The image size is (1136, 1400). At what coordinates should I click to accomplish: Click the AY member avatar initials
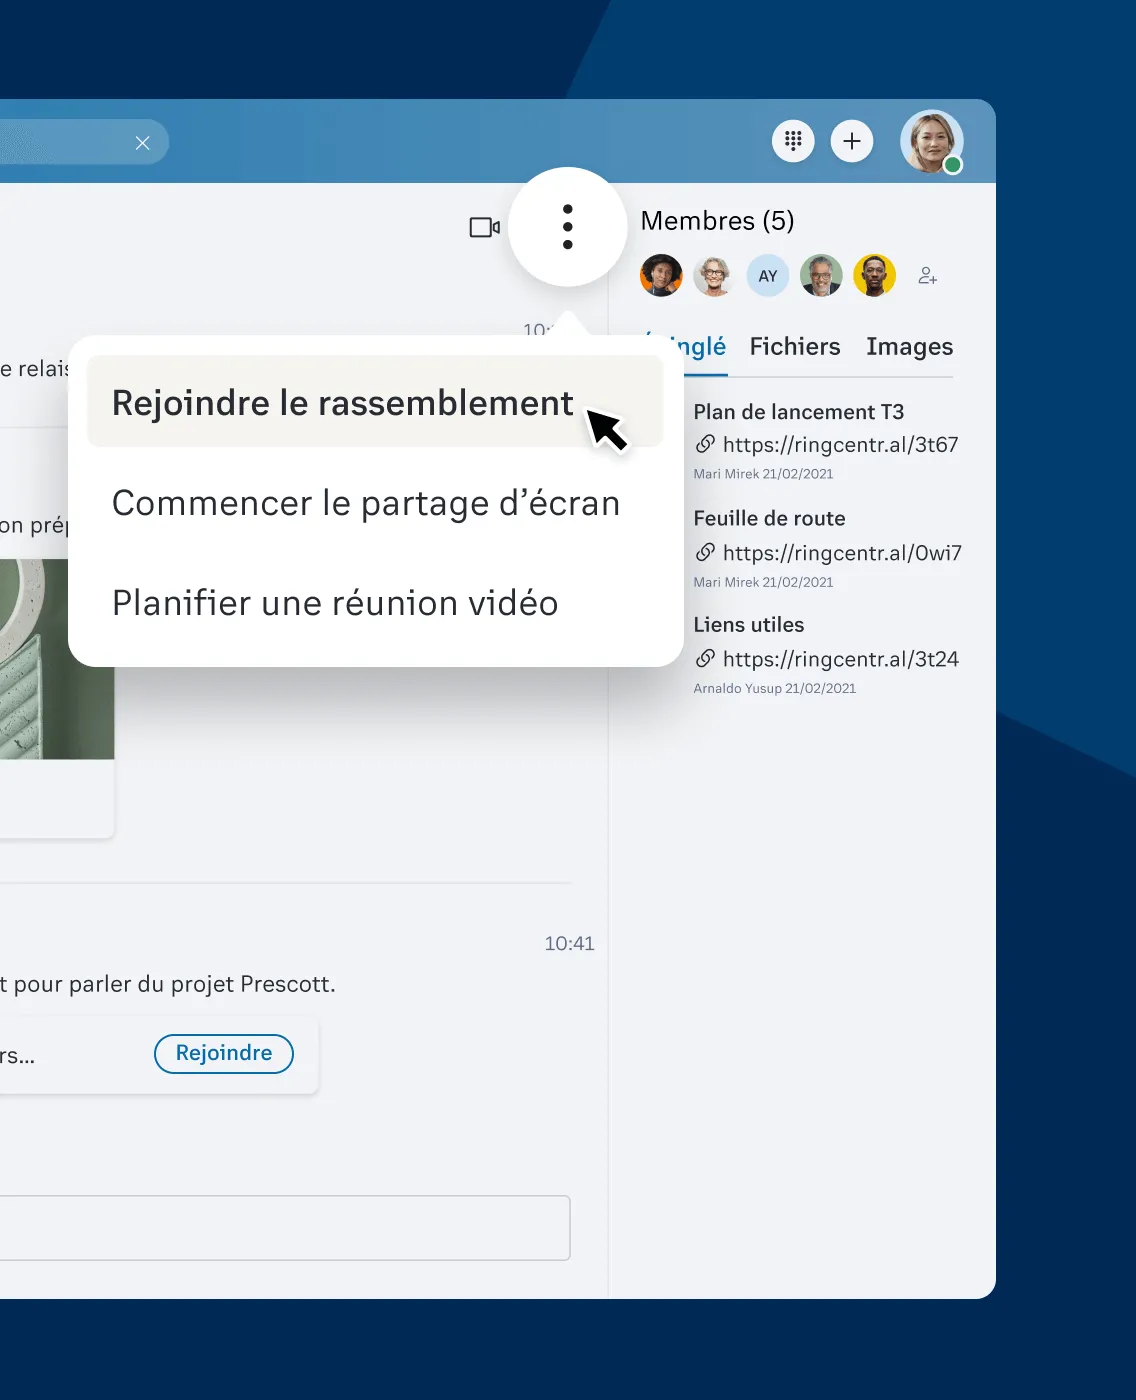tap(767, 275)
